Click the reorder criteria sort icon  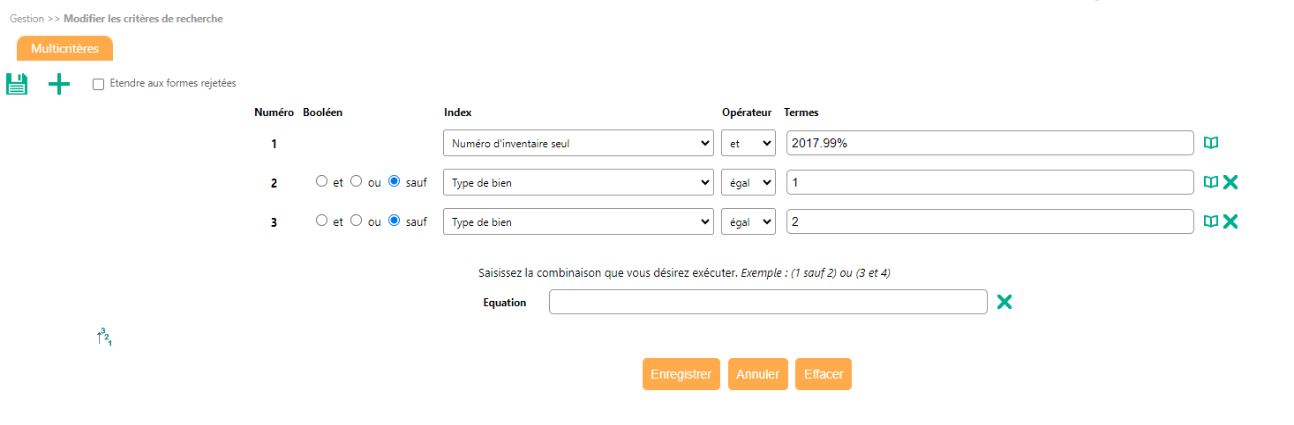coord(104,337)
